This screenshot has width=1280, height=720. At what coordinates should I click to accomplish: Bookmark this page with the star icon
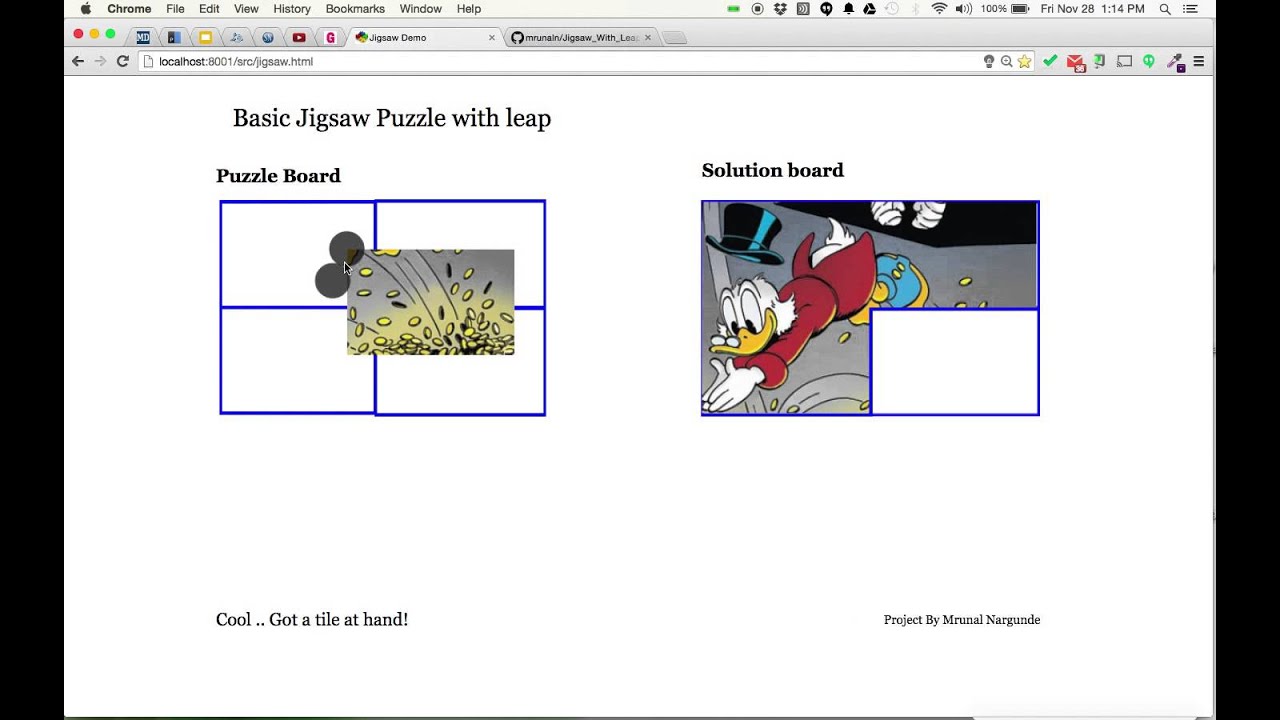(1025, 61)
